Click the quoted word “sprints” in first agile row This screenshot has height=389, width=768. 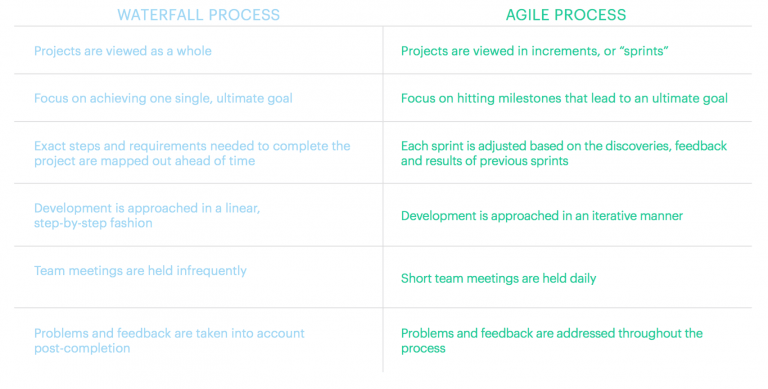coord(645,51)
